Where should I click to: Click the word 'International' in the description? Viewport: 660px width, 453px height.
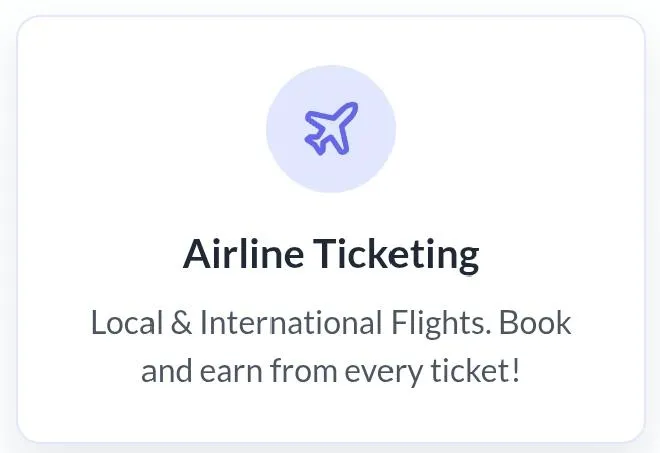click(x=290, y=323)
